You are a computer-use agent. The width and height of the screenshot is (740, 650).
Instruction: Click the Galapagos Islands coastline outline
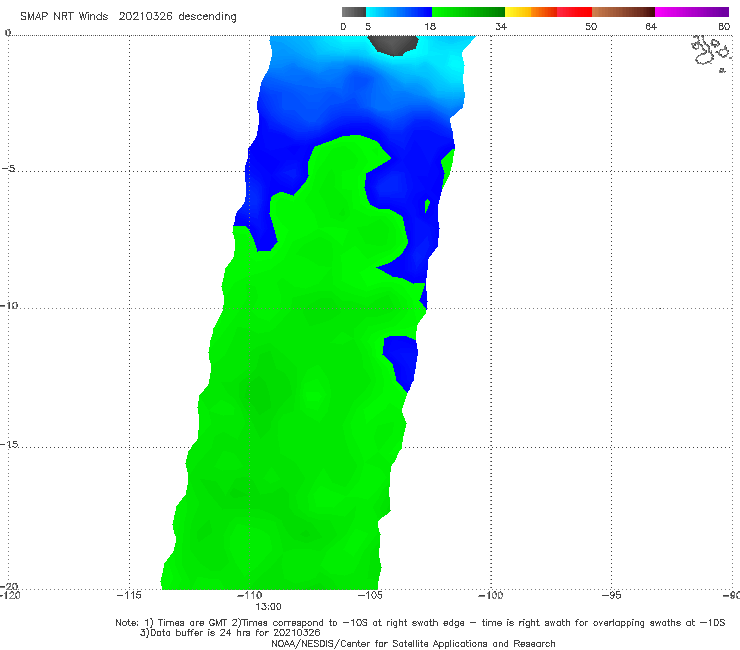pos(711,53)
